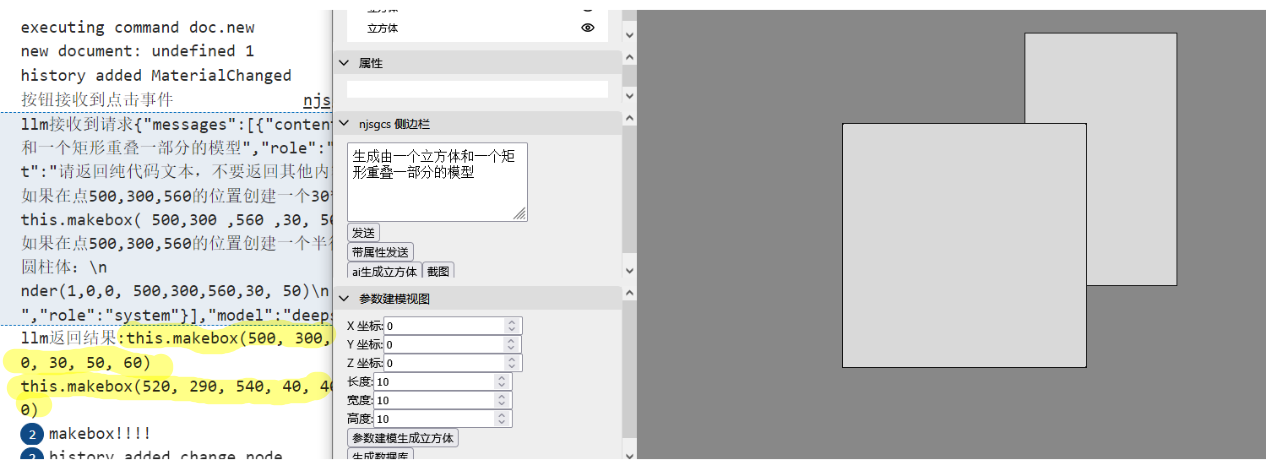The width and height of the screenshot is (1266, 467).
Task: Collapse the njsgcs 侧边栏 panel
Action: click(343, 124)
